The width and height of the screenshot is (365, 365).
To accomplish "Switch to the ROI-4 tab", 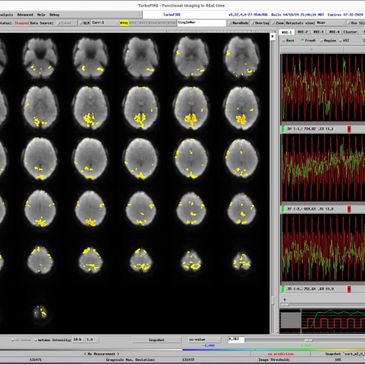I will tap(334, 32).
